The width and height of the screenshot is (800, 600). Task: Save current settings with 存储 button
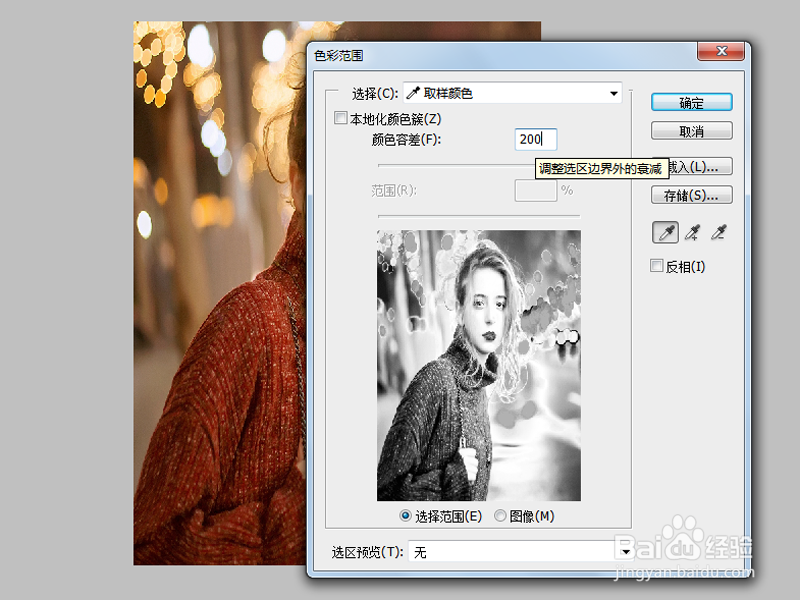pyautogui.click(x=691, y=195)
